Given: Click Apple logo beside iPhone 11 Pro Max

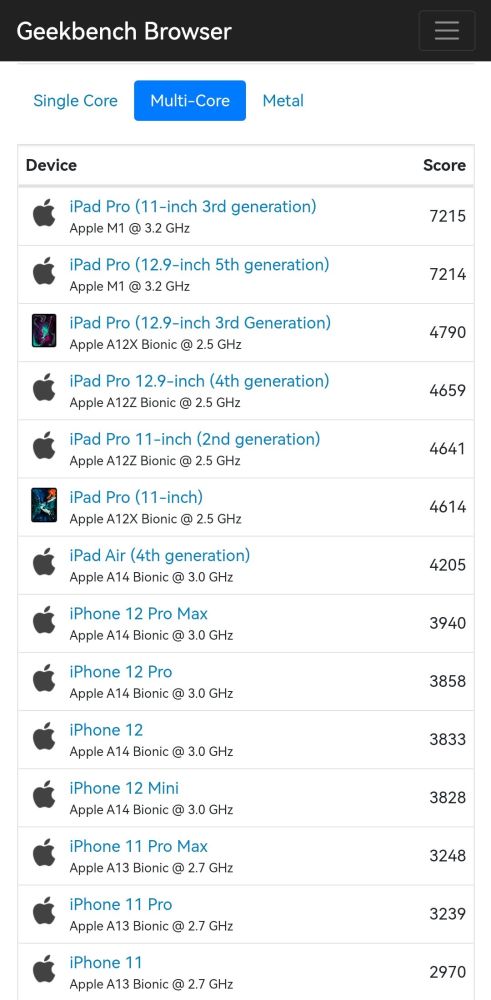Looking at the screenshot, I should [x=44, y=852].
